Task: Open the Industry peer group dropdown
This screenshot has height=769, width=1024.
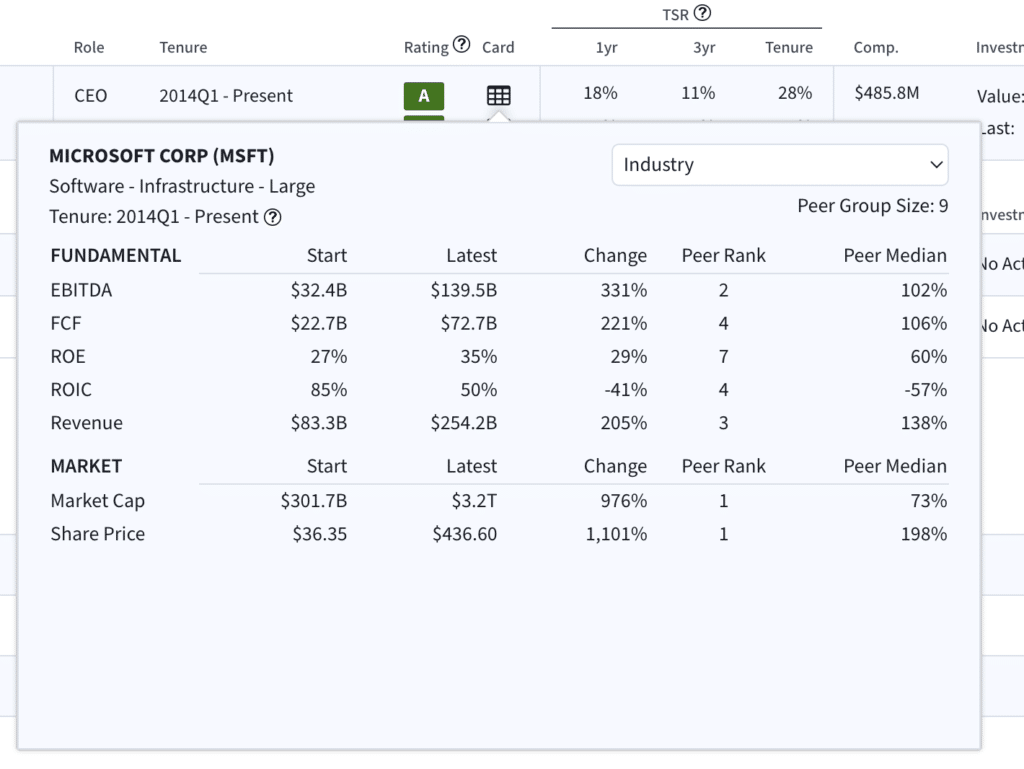Action: click(x=780, y=165)
